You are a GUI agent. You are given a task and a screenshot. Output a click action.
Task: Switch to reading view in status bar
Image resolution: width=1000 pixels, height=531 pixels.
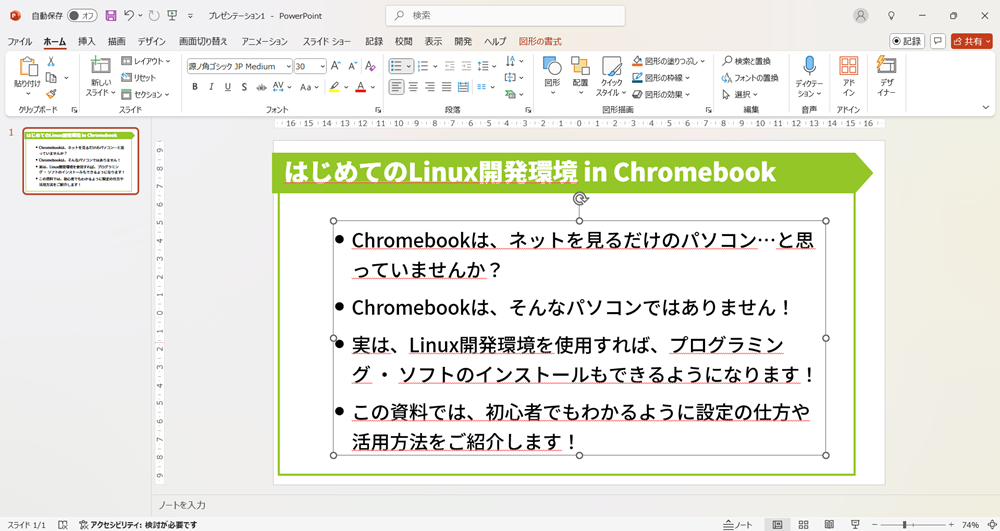[829, 524]
